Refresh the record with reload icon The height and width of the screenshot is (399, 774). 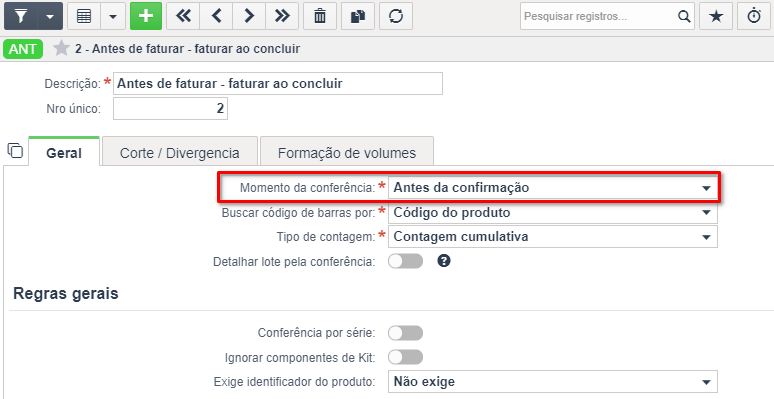pos(396,16)
